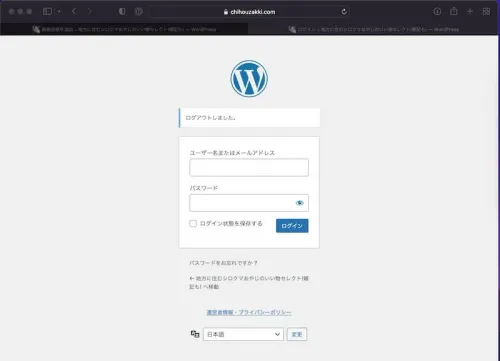This screenshot has width=500, height=361.
Task: Follow the ← back-to-site link
Action: [x=249, y=282]
